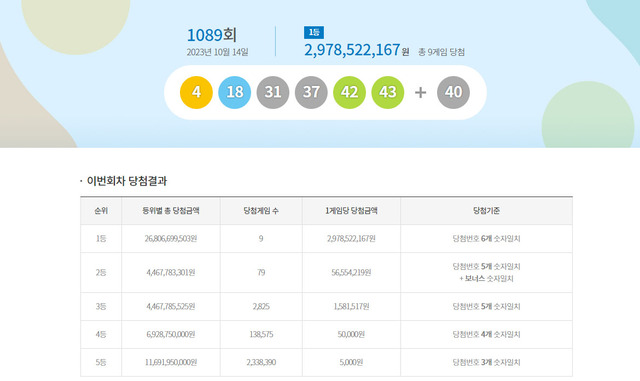
Task: Click the bonus ball number 40
Action: tap(453, 92)
